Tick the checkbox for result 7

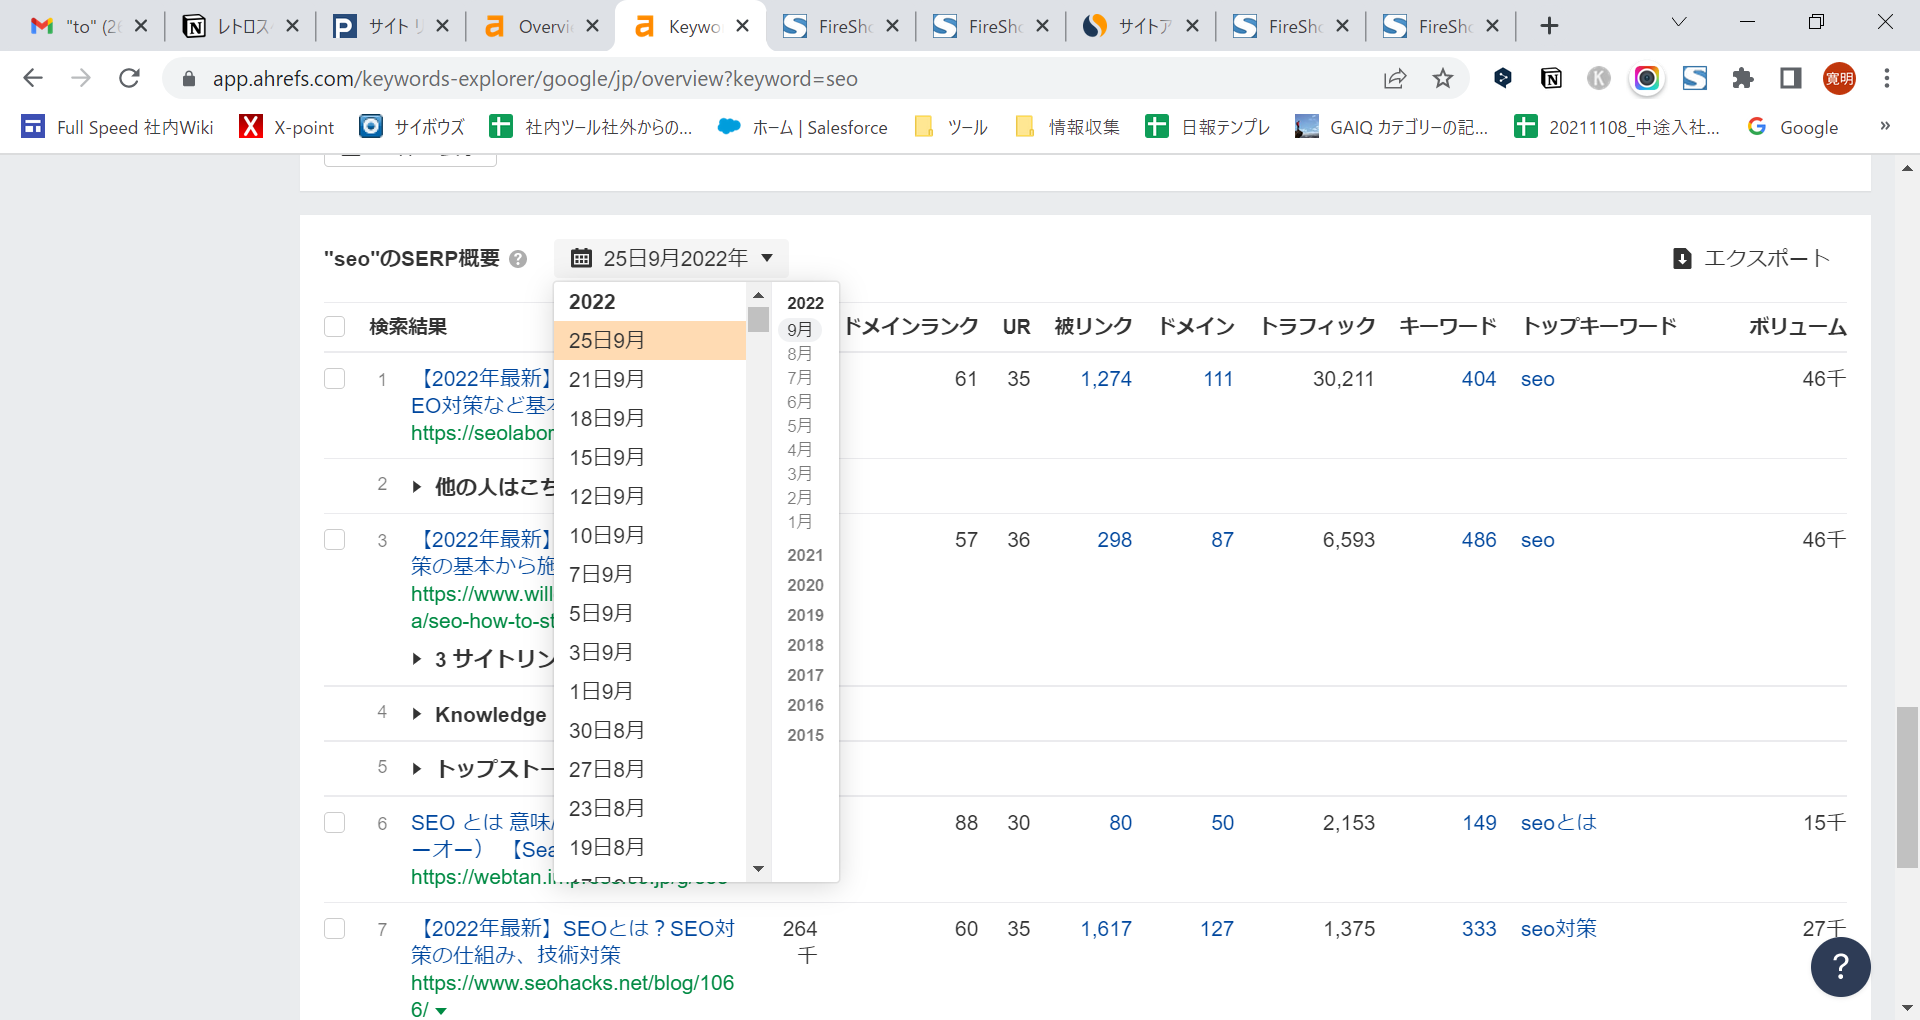(335, 929)
